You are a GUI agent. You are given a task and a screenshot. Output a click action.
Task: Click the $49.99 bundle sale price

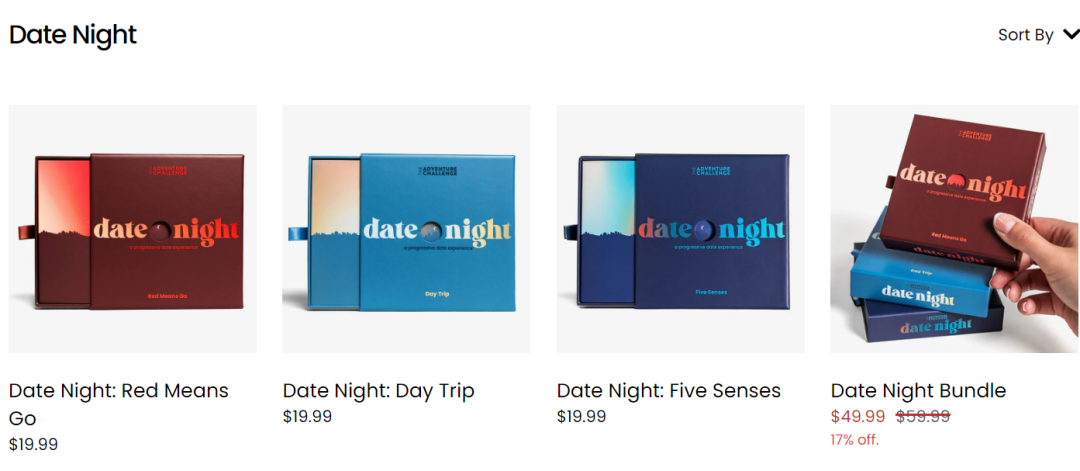point(858,416)
